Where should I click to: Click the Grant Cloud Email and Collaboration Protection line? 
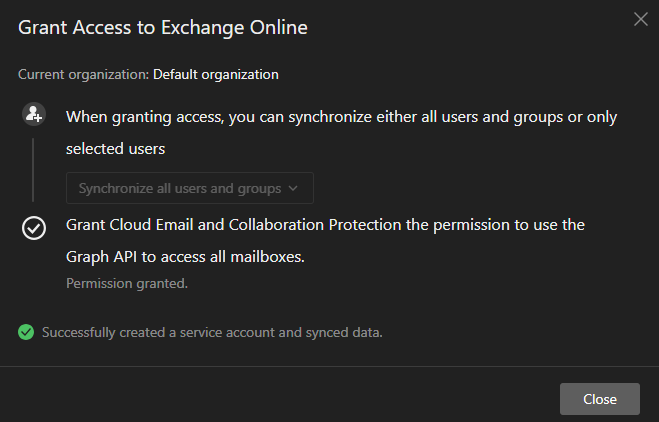325,224
